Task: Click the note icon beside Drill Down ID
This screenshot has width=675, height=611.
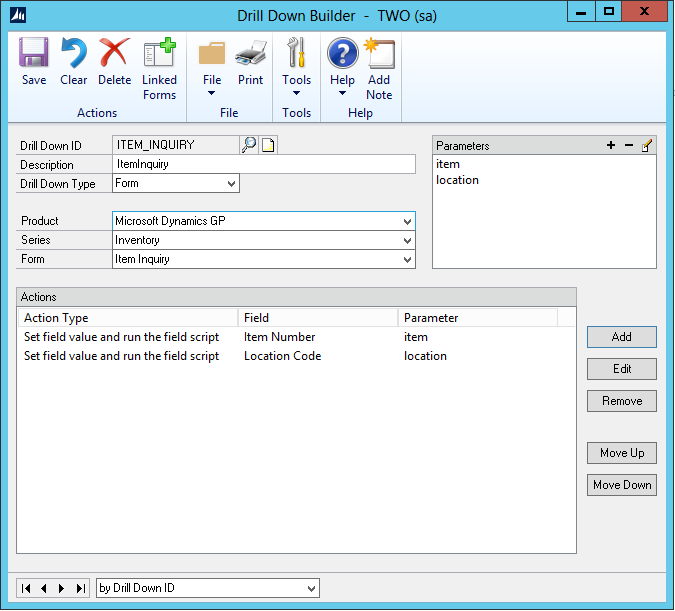Action: click(268, 145)
